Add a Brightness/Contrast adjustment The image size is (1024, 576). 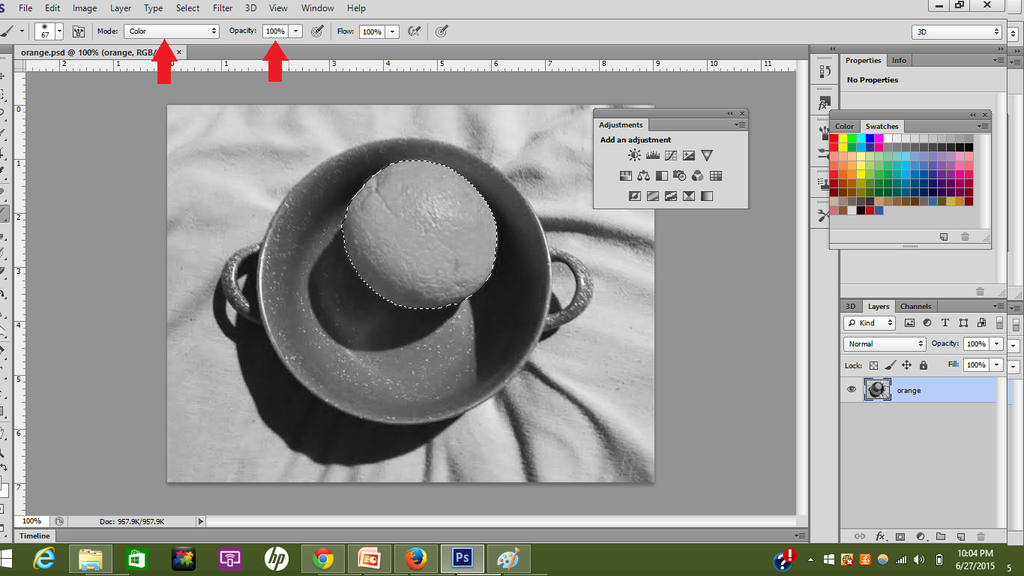click(x=634, y=155)
